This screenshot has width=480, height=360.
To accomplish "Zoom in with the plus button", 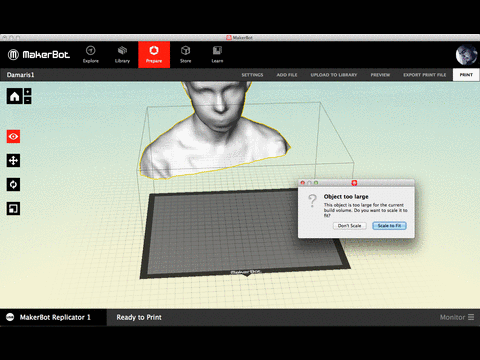I will [x=28, y=92].
